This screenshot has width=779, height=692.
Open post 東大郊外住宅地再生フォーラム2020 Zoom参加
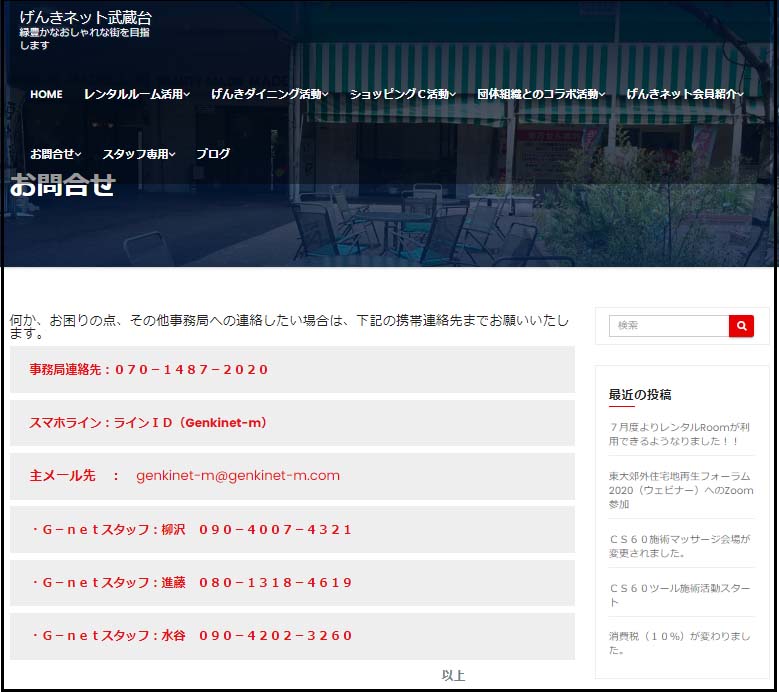click(681, 490)
